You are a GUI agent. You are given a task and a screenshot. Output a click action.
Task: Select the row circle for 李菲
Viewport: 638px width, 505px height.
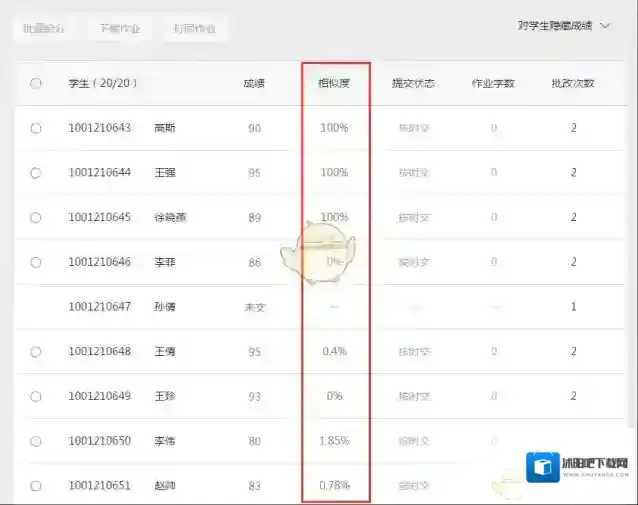pyautogui.click(x=36, y=262)
